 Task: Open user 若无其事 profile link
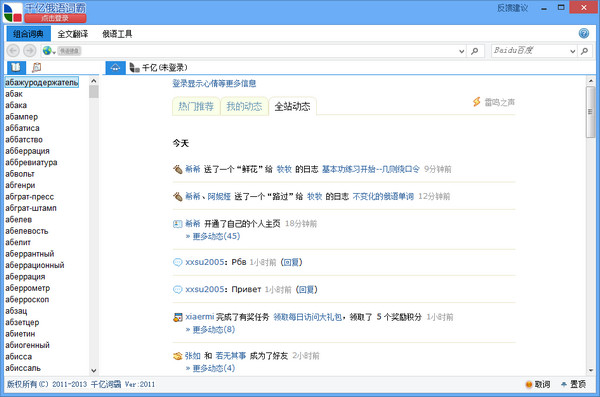pos(230,356)
